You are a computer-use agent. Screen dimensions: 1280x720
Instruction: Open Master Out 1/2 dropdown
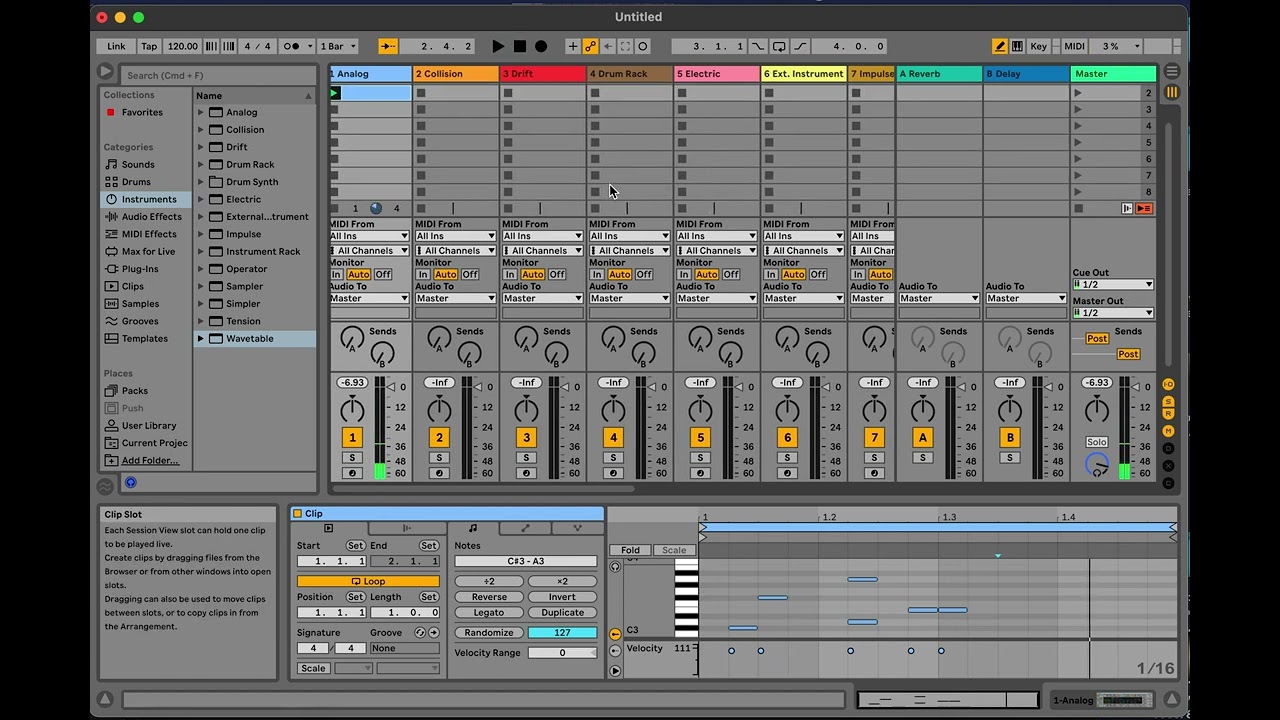[x=1113, y=313]
